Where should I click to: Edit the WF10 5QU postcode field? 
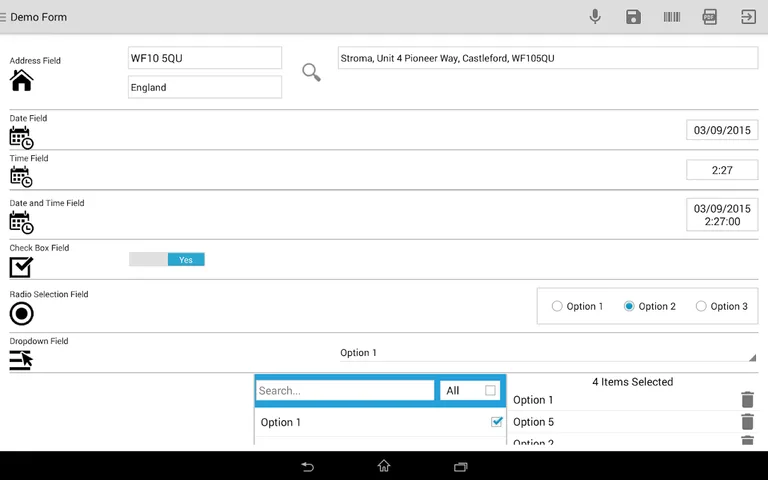tap(205, 58)
